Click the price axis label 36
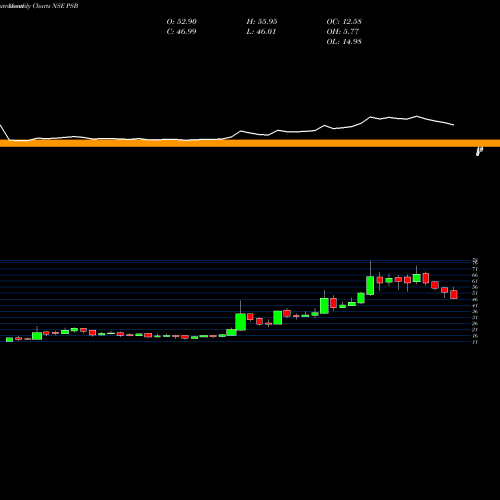Screen dimensions: 500x500 (475, 311)
